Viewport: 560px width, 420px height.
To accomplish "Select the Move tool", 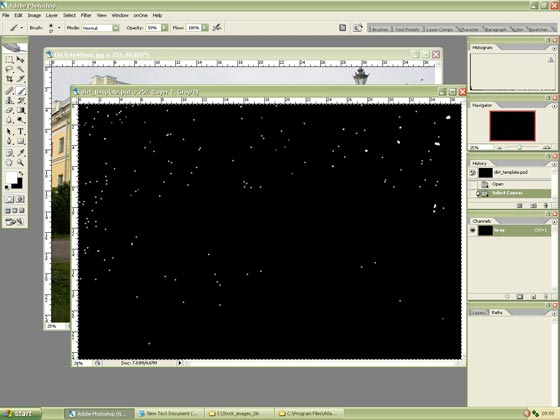I will (20, 60).
